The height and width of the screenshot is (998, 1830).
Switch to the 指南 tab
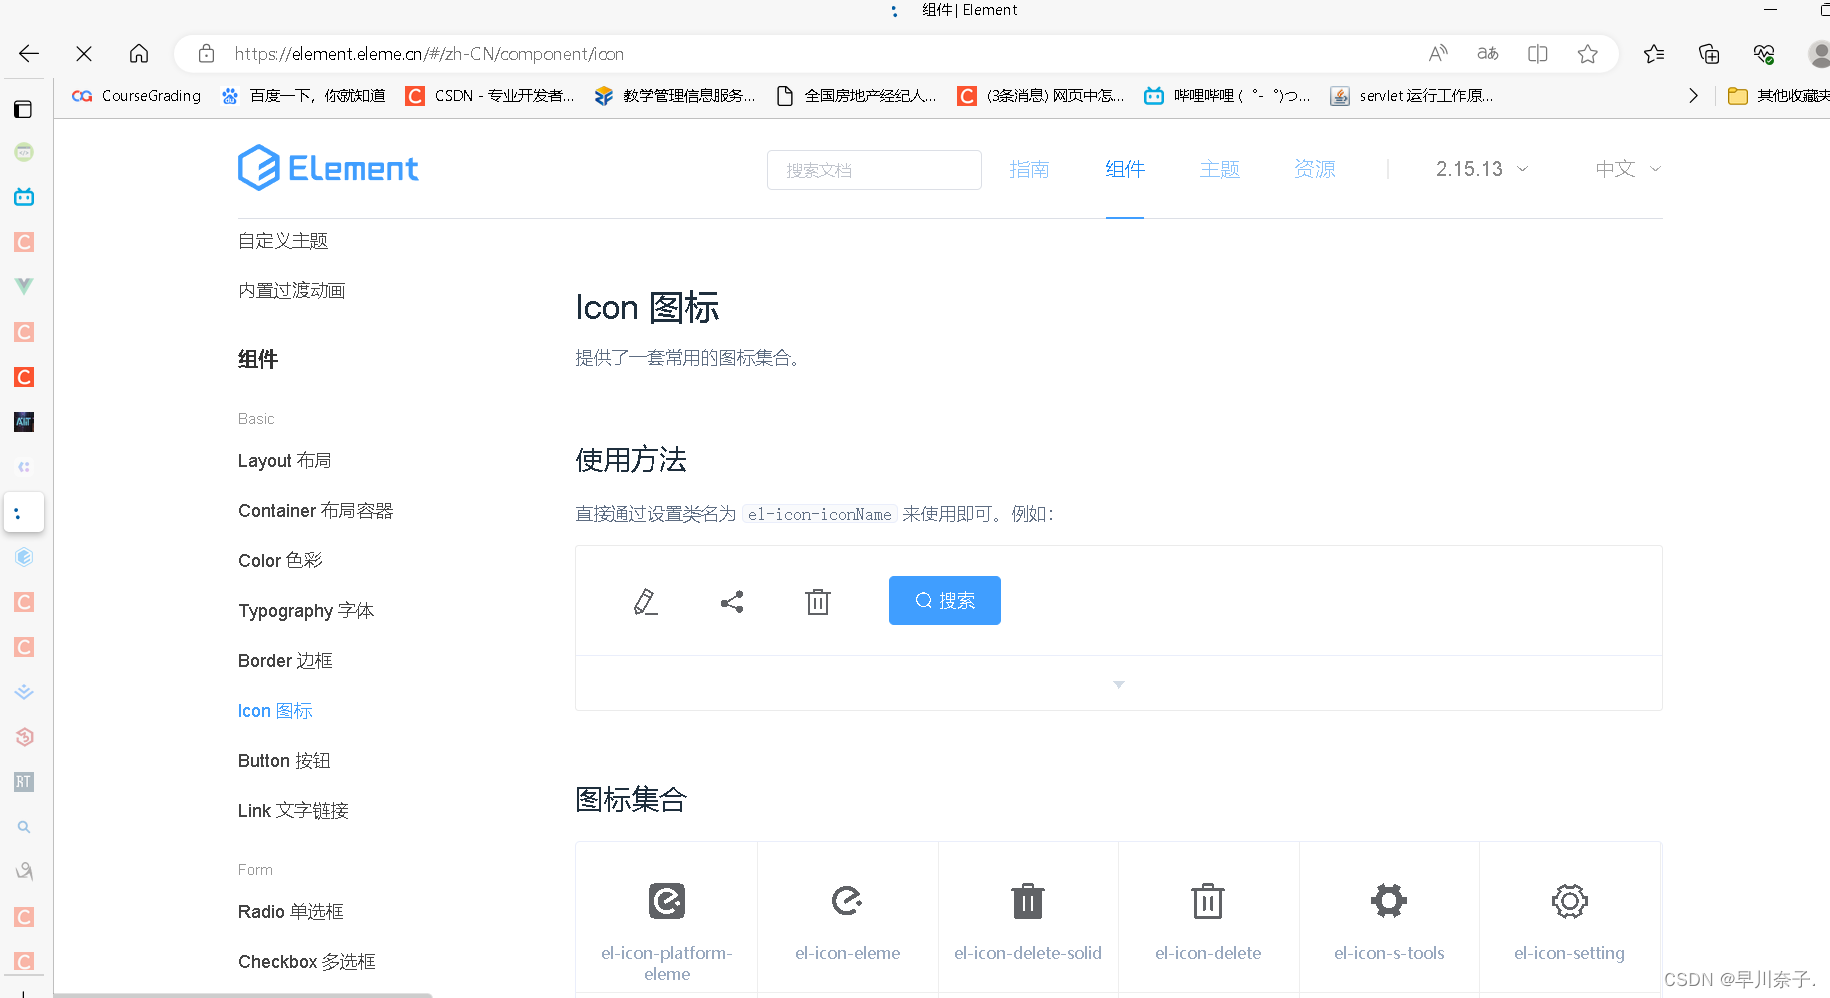click(1029, 168)
